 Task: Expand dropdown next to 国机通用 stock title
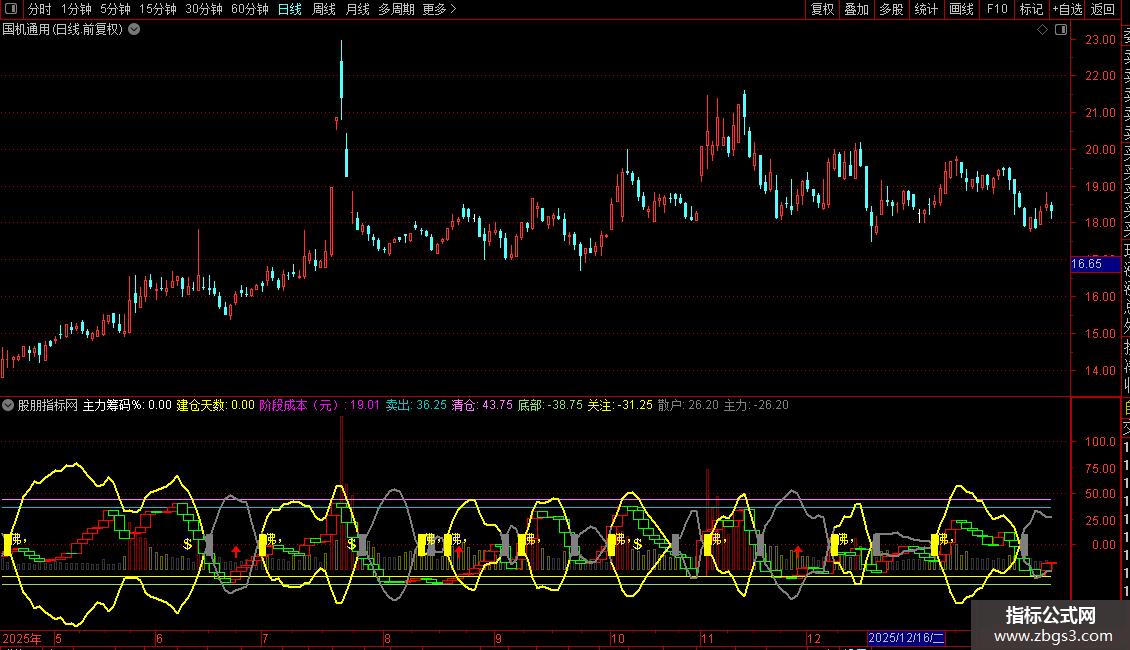134,29
